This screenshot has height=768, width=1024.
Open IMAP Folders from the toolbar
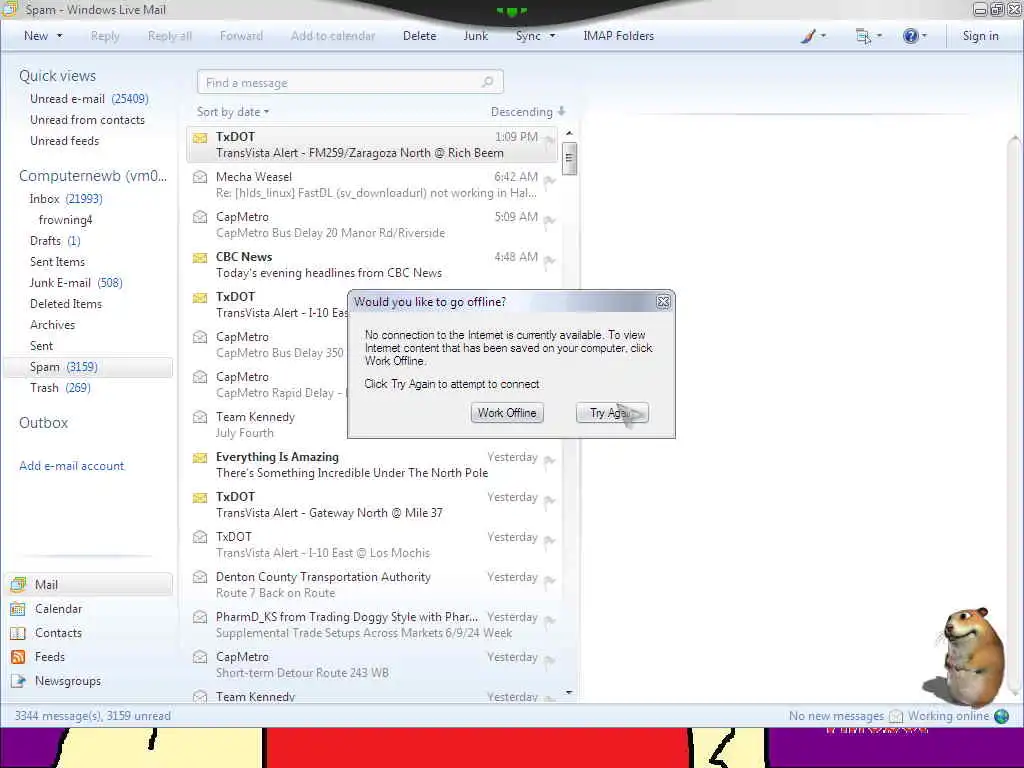tap(618, 36)
